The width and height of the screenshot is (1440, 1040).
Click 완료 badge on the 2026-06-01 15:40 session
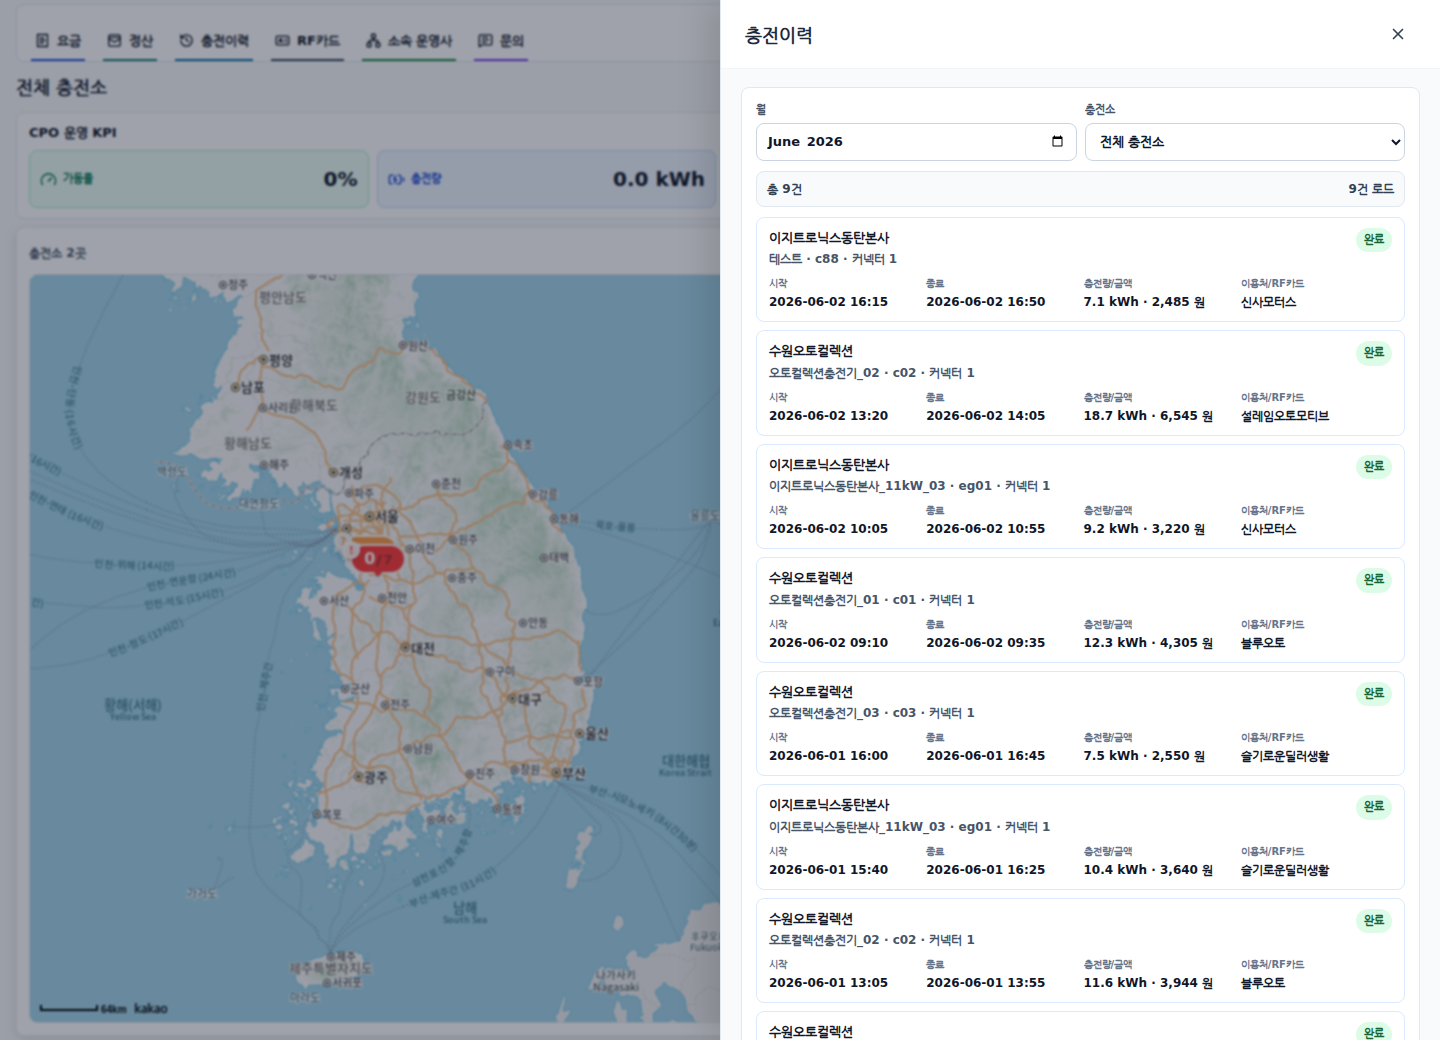[x=1374, y=806]
